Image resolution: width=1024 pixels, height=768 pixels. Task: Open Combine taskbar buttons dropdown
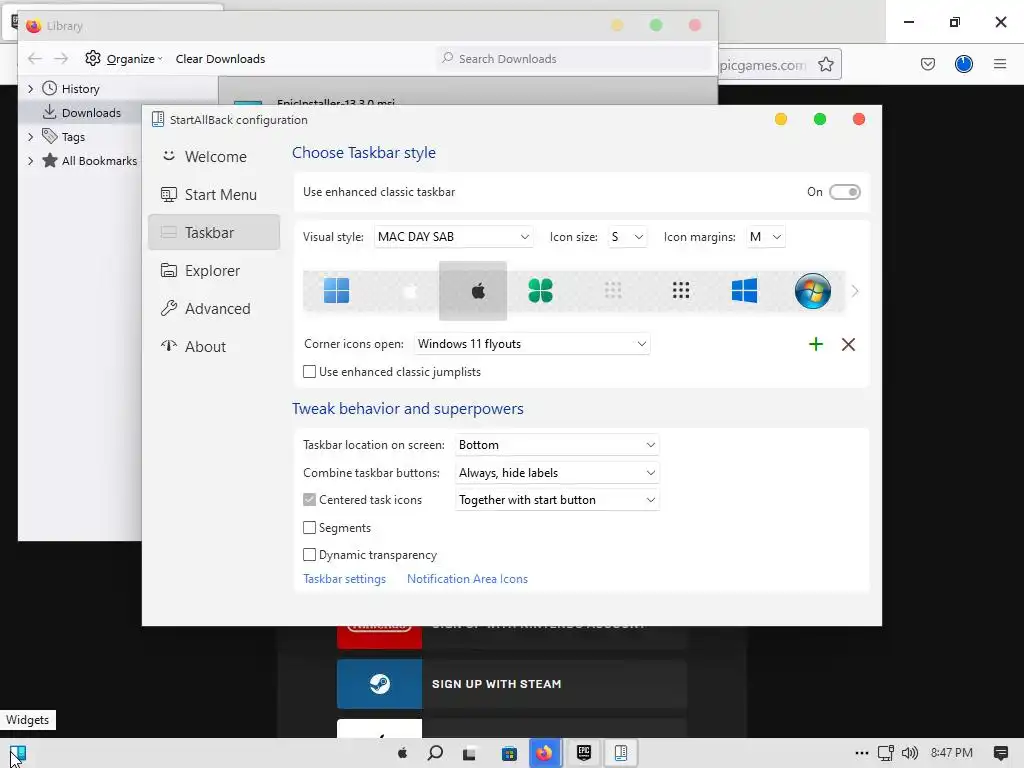[x=556, y=473]
